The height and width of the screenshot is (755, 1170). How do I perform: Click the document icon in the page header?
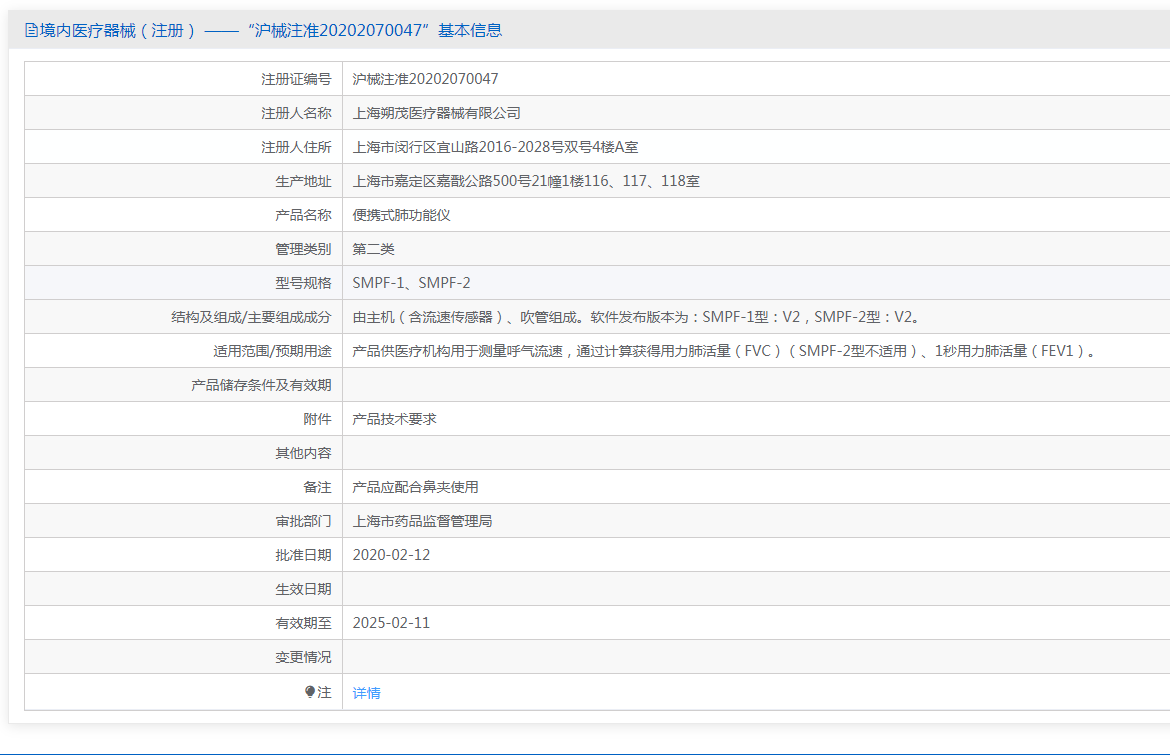click(31, 31)
